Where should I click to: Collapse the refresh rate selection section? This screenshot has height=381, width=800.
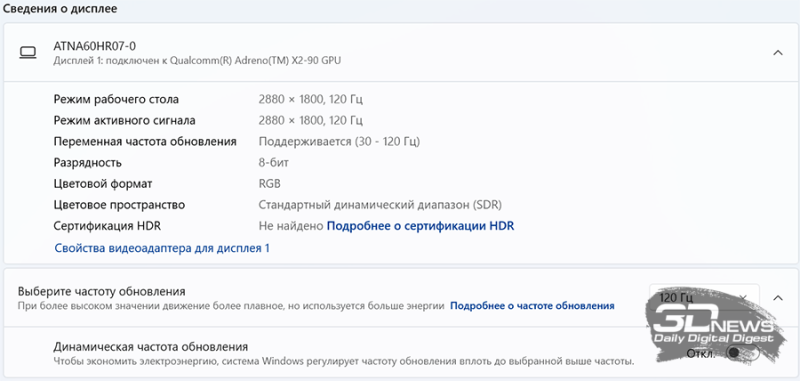(x=778, y=298)
